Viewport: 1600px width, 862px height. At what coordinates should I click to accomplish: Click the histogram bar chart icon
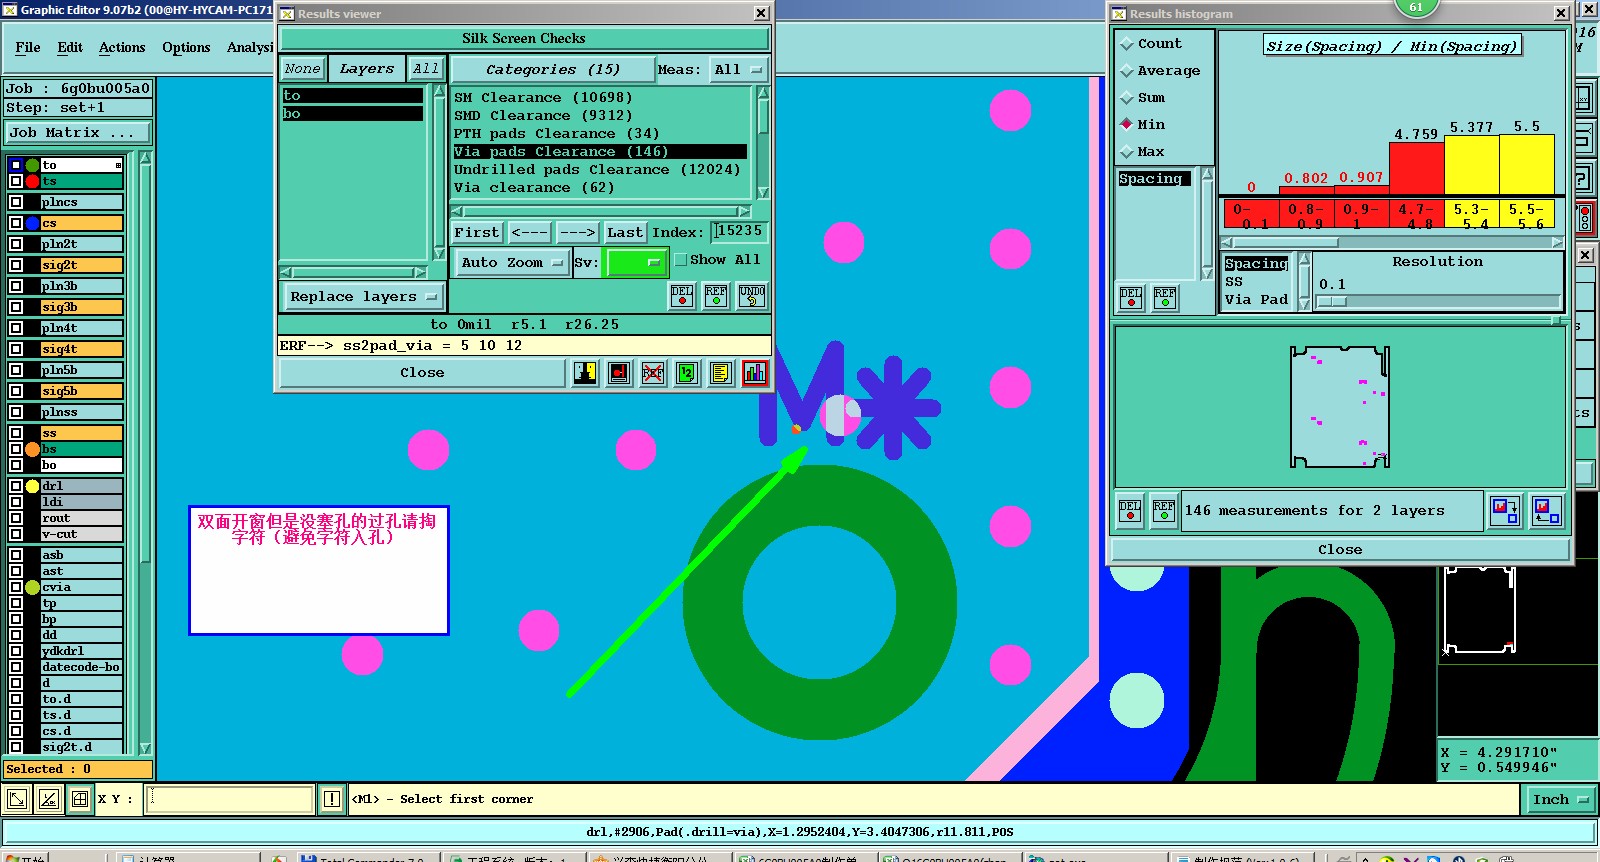point(755,373)
